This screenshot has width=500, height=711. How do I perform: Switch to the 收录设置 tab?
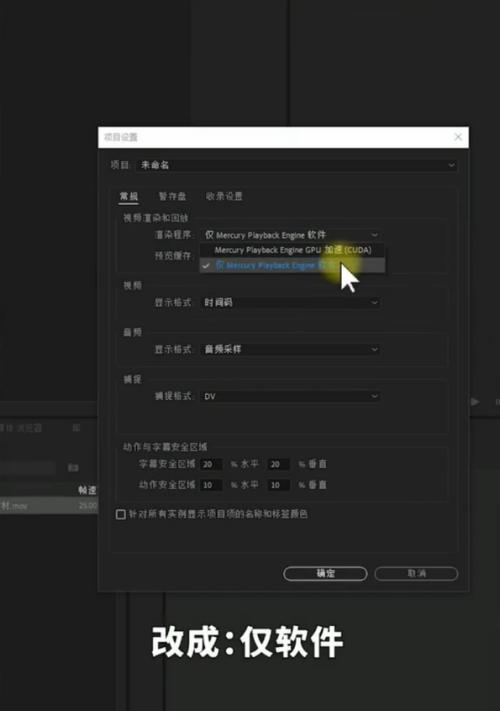point(224,196)
